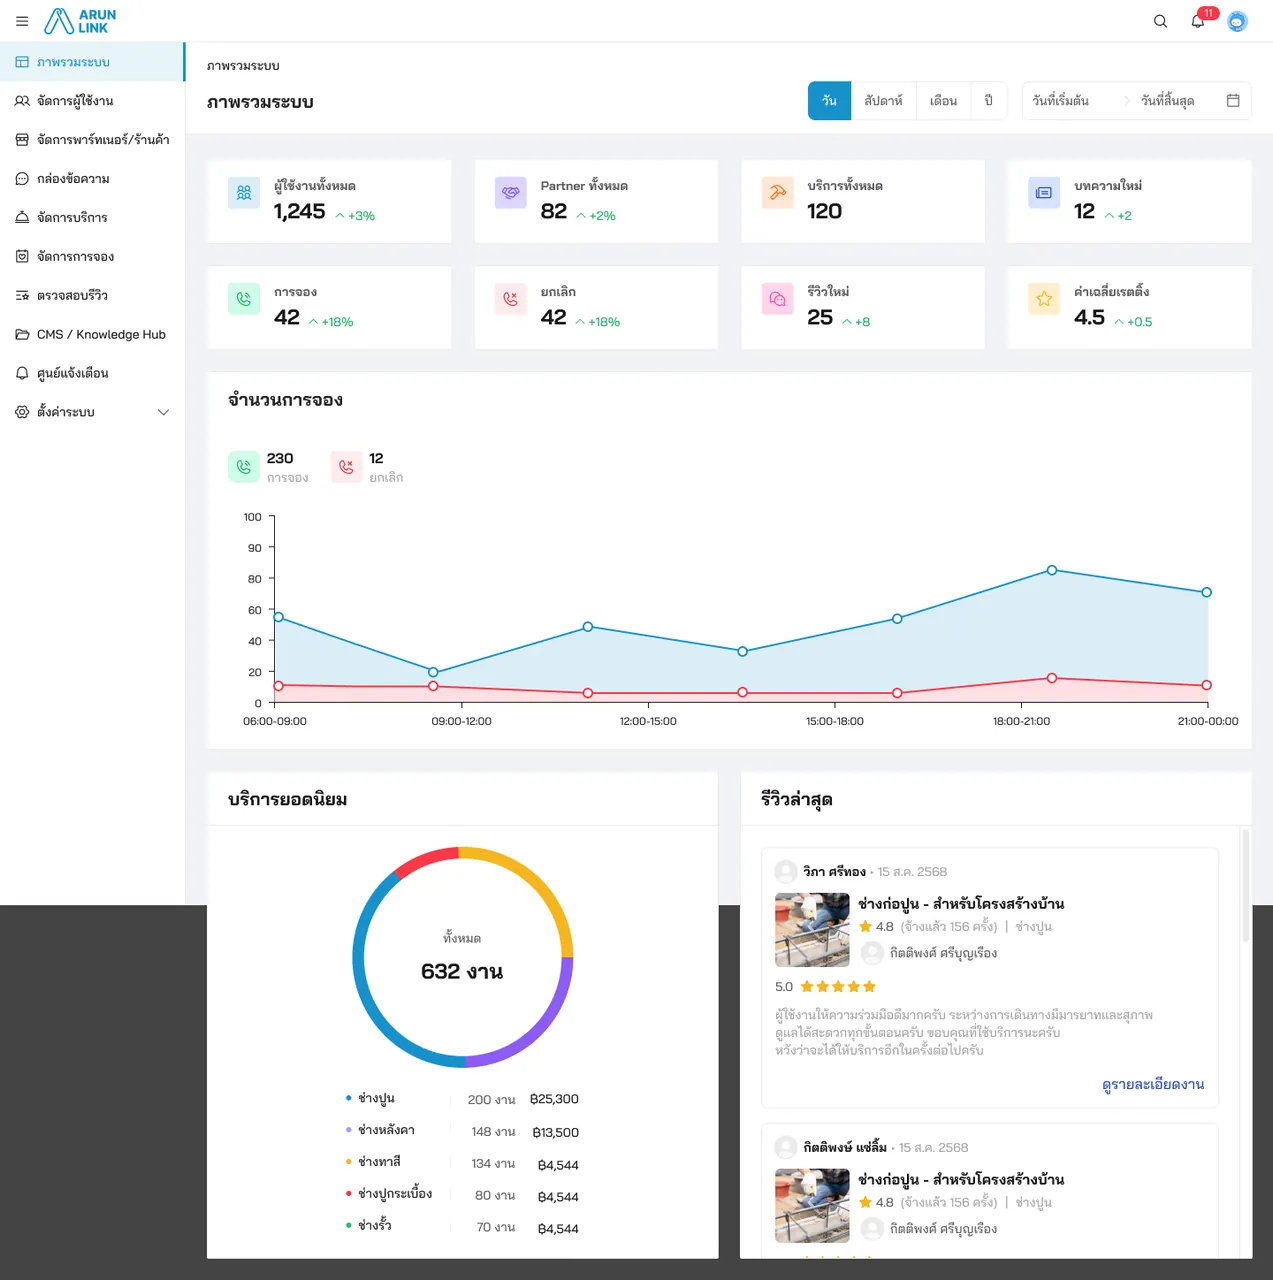Switch period to สัปดาห์
The height and width of the screenshot is (1280, 1273).
(x=883, y=101)
